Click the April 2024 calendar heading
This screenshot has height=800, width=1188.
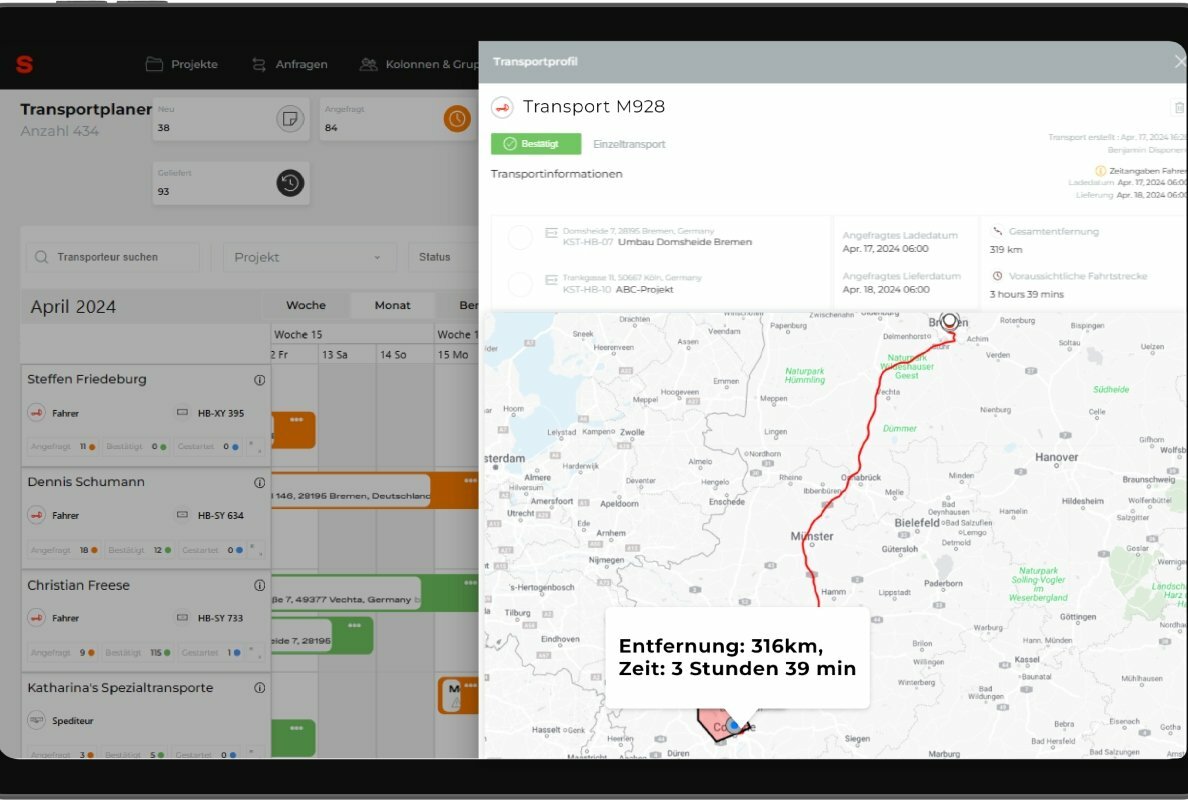pyautogui.click(x=73, y=307)
